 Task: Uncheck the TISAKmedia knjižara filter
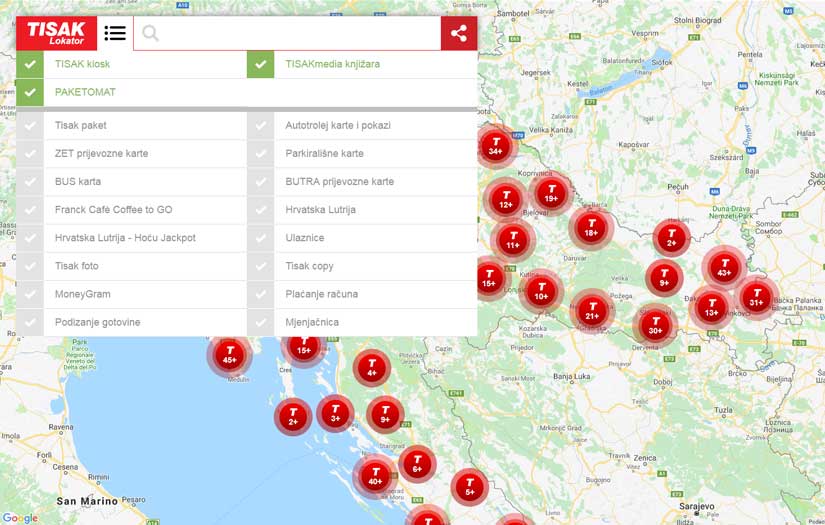click(260, 64)
